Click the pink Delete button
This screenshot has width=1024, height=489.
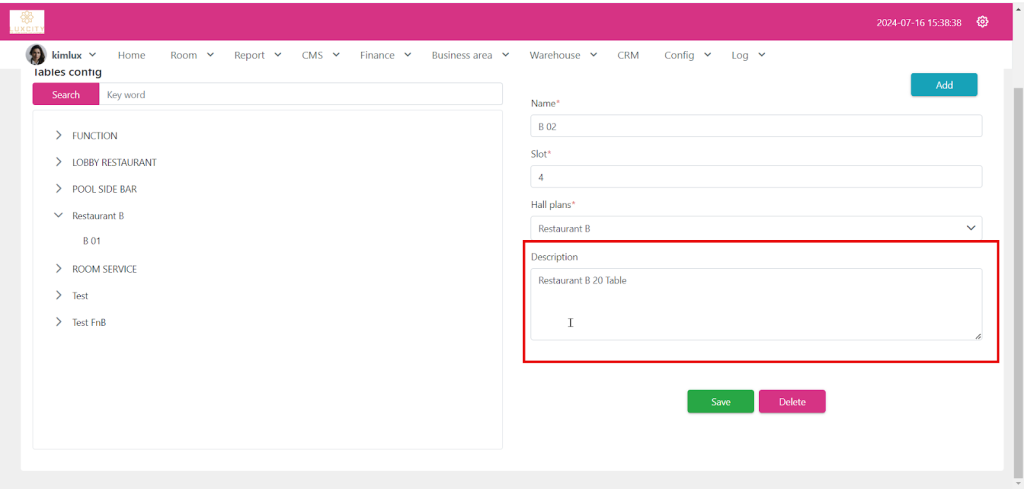point(792,401)
